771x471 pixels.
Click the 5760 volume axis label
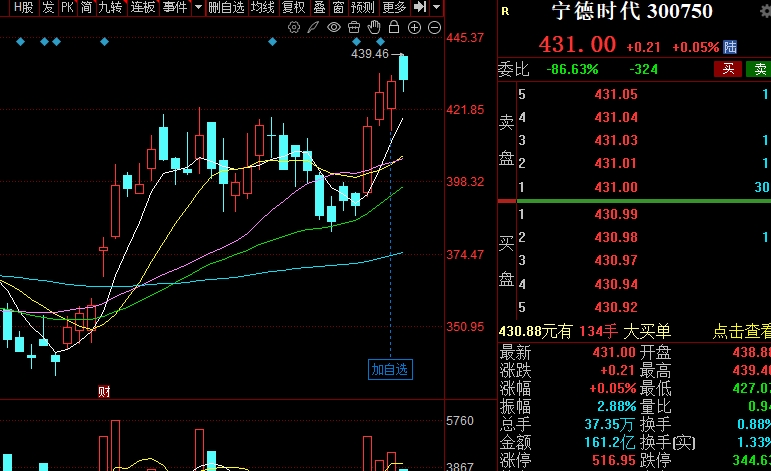pyautogui.click(x=460, y=420)
